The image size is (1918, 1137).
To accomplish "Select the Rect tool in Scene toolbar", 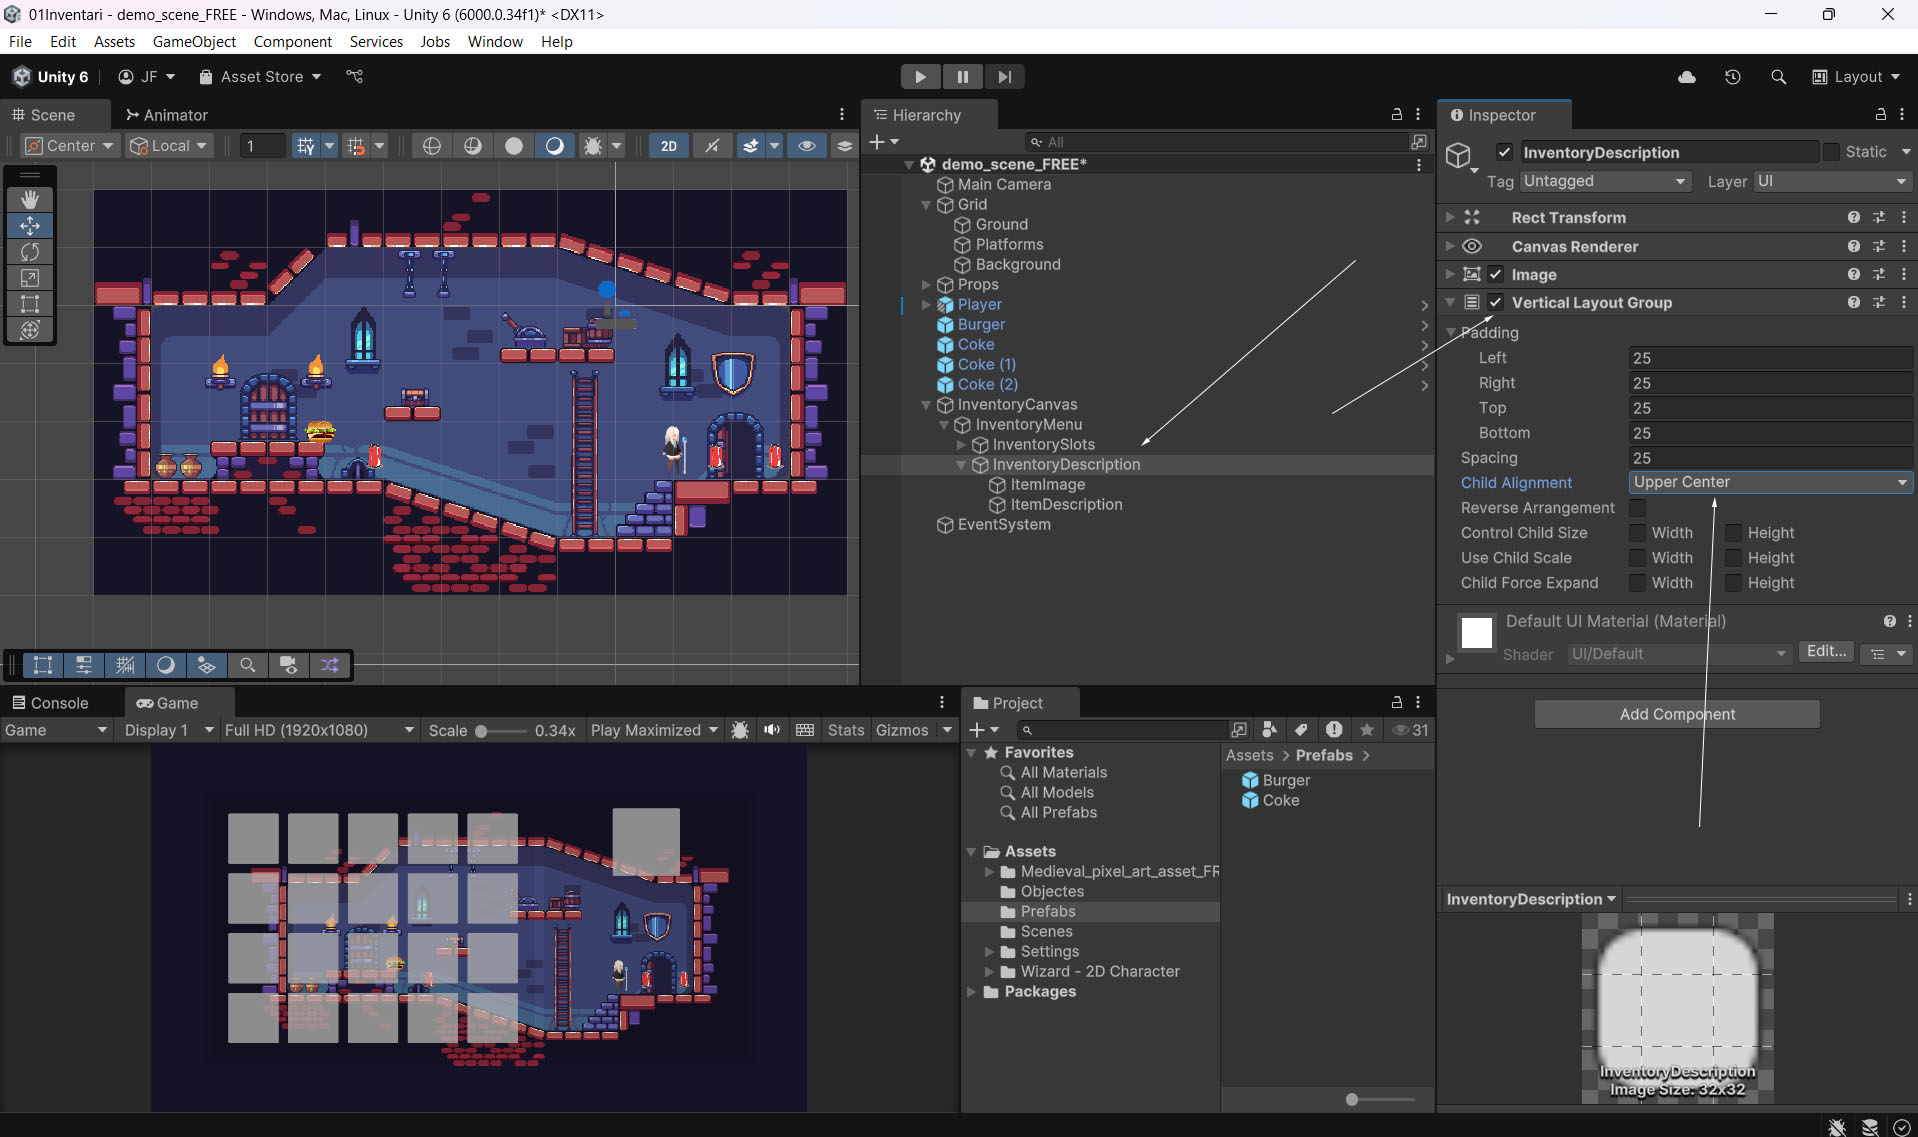I will [30, 304].
